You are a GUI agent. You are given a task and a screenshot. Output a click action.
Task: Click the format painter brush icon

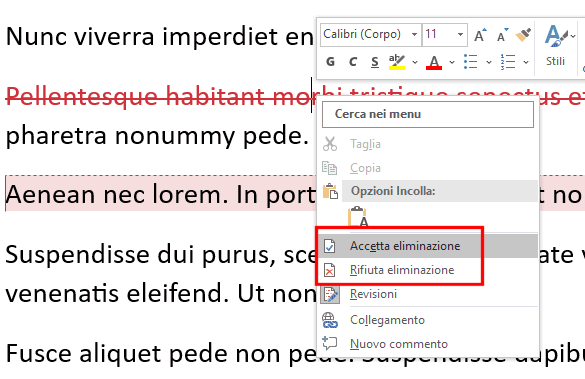(x=523, y=35)
